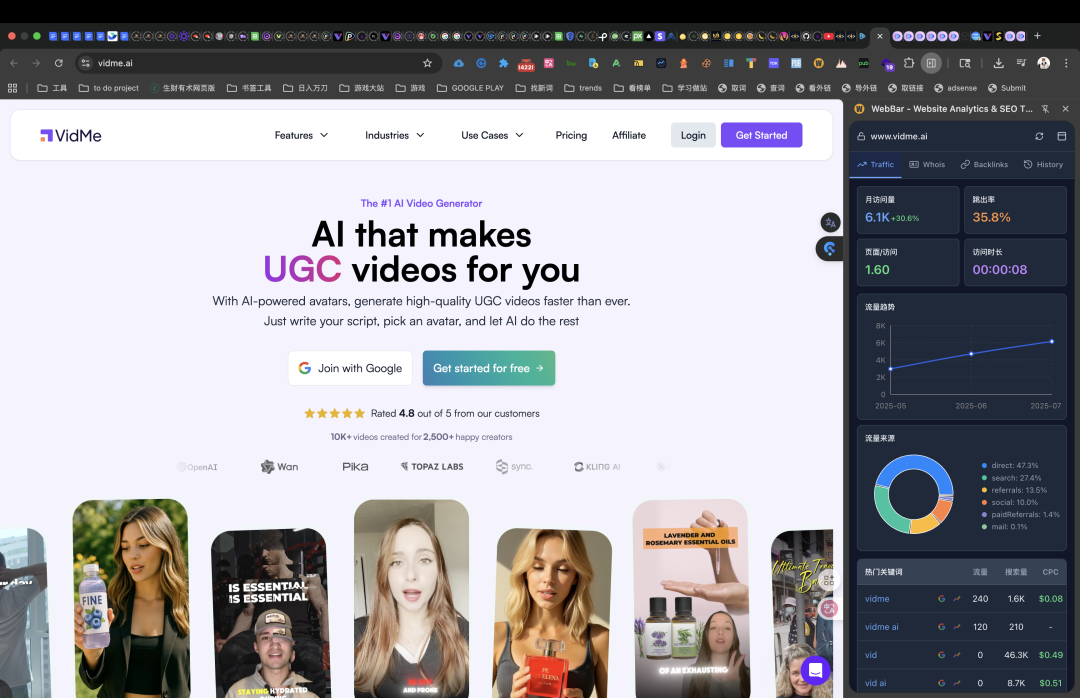Click the purple Get Started button
1080x698 pixels.
click(761, 135)
